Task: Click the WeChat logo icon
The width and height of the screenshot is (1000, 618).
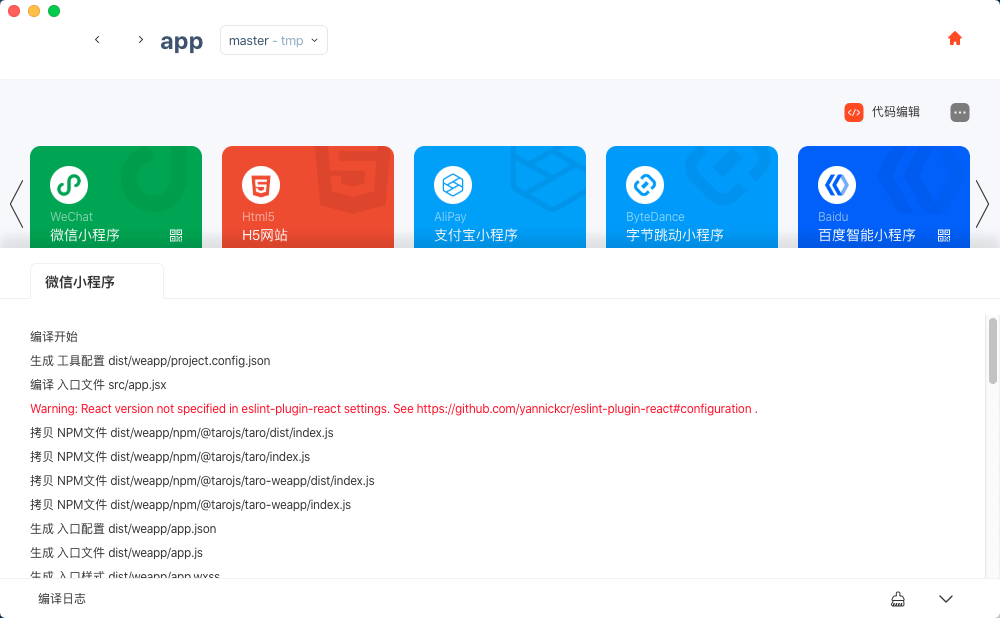Action: point(69,185)
